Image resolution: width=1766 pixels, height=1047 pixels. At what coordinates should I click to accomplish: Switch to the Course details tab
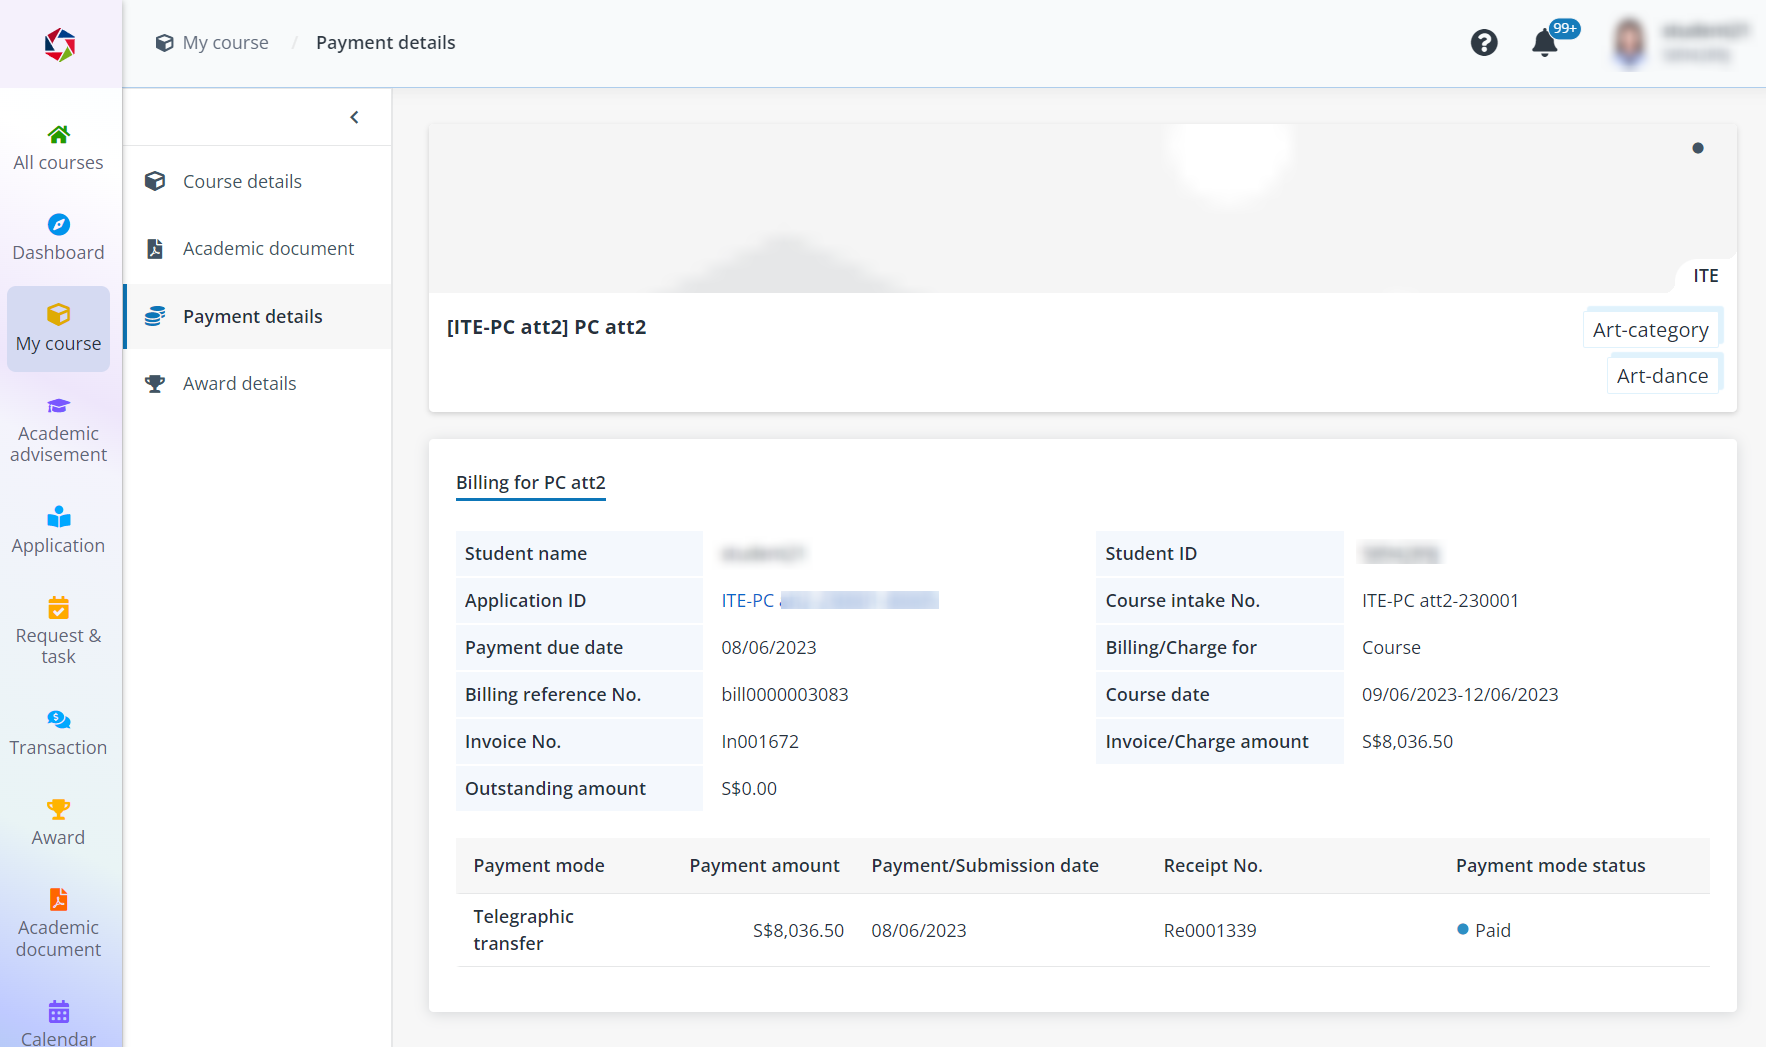pos(242,181)
